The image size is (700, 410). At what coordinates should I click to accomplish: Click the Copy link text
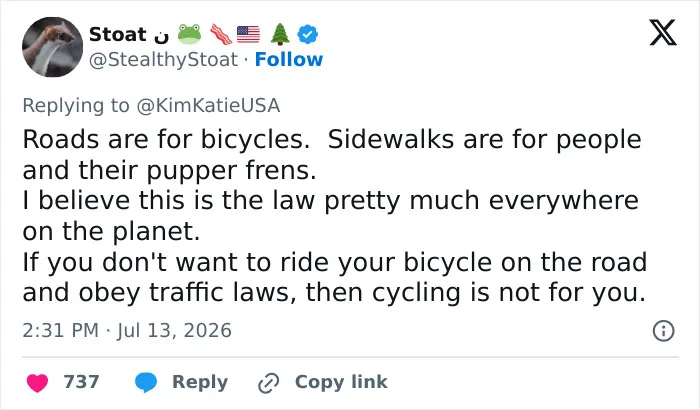click(x=341, y=382)
